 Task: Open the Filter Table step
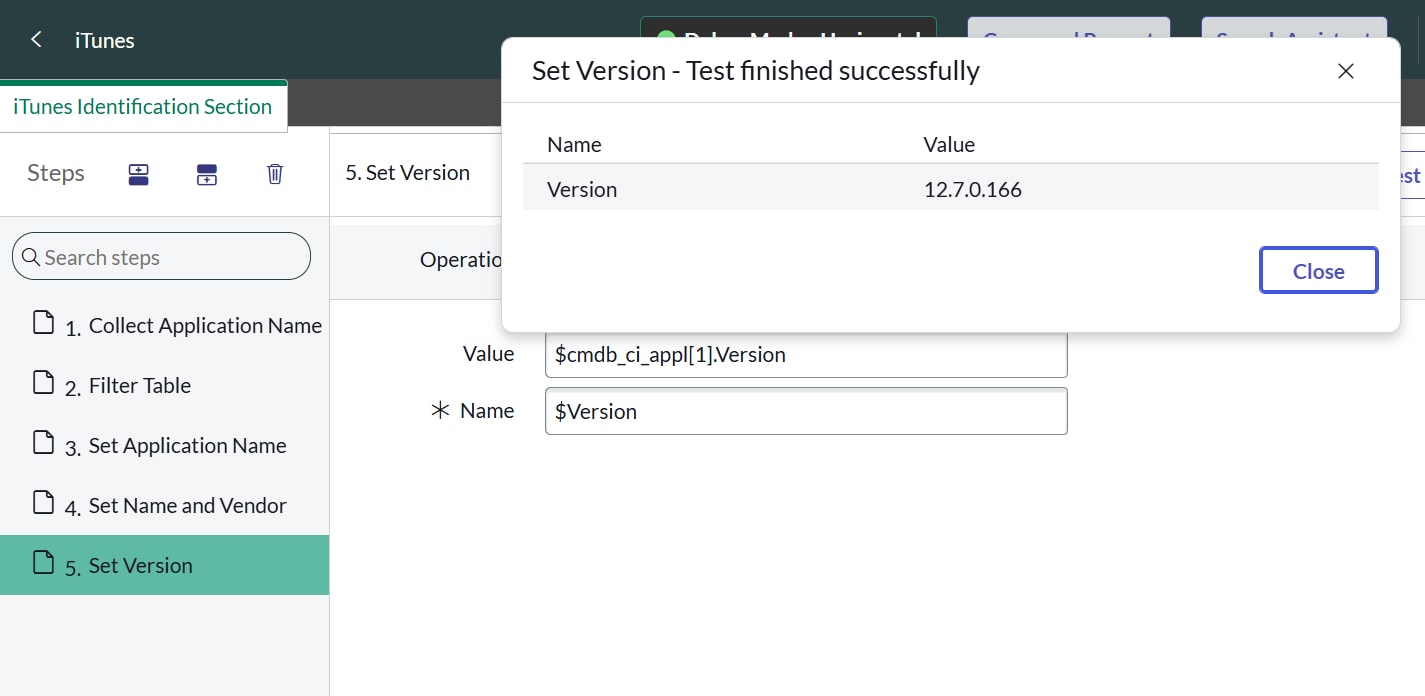164,385
